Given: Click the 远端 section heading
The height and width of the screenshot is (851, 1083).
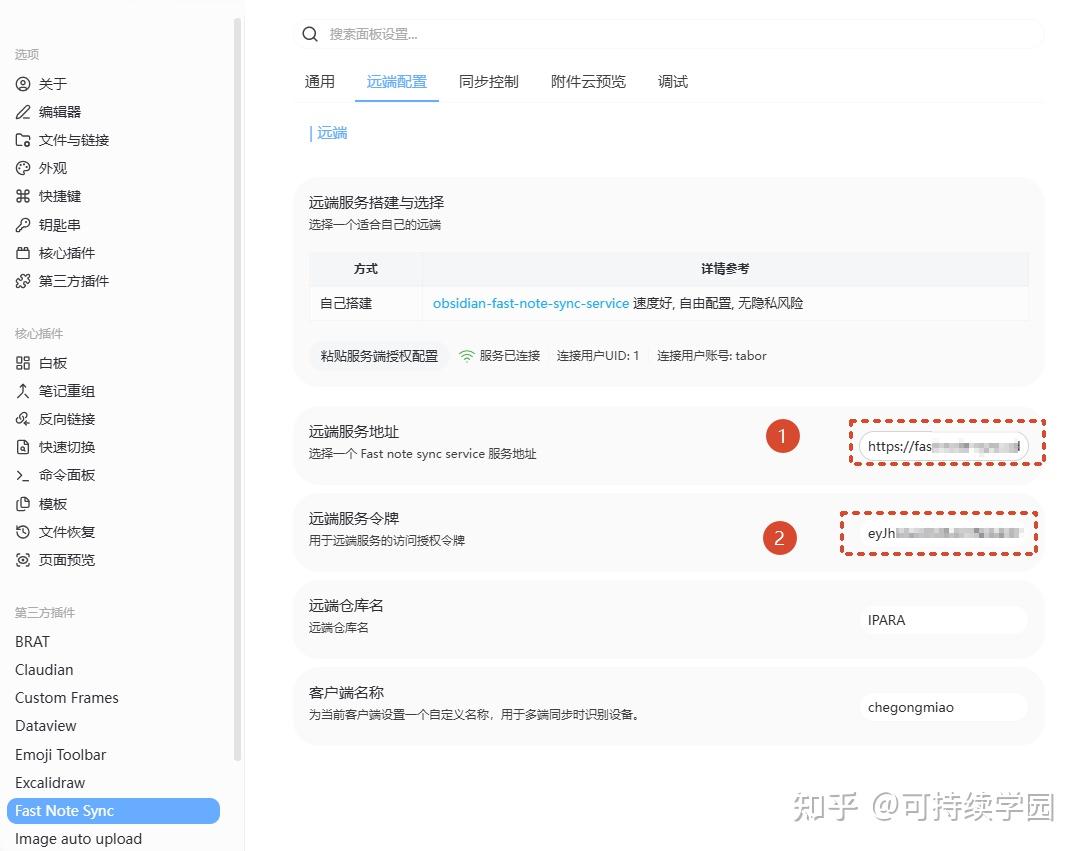Looking at the screenshot, I should point(332,133).
